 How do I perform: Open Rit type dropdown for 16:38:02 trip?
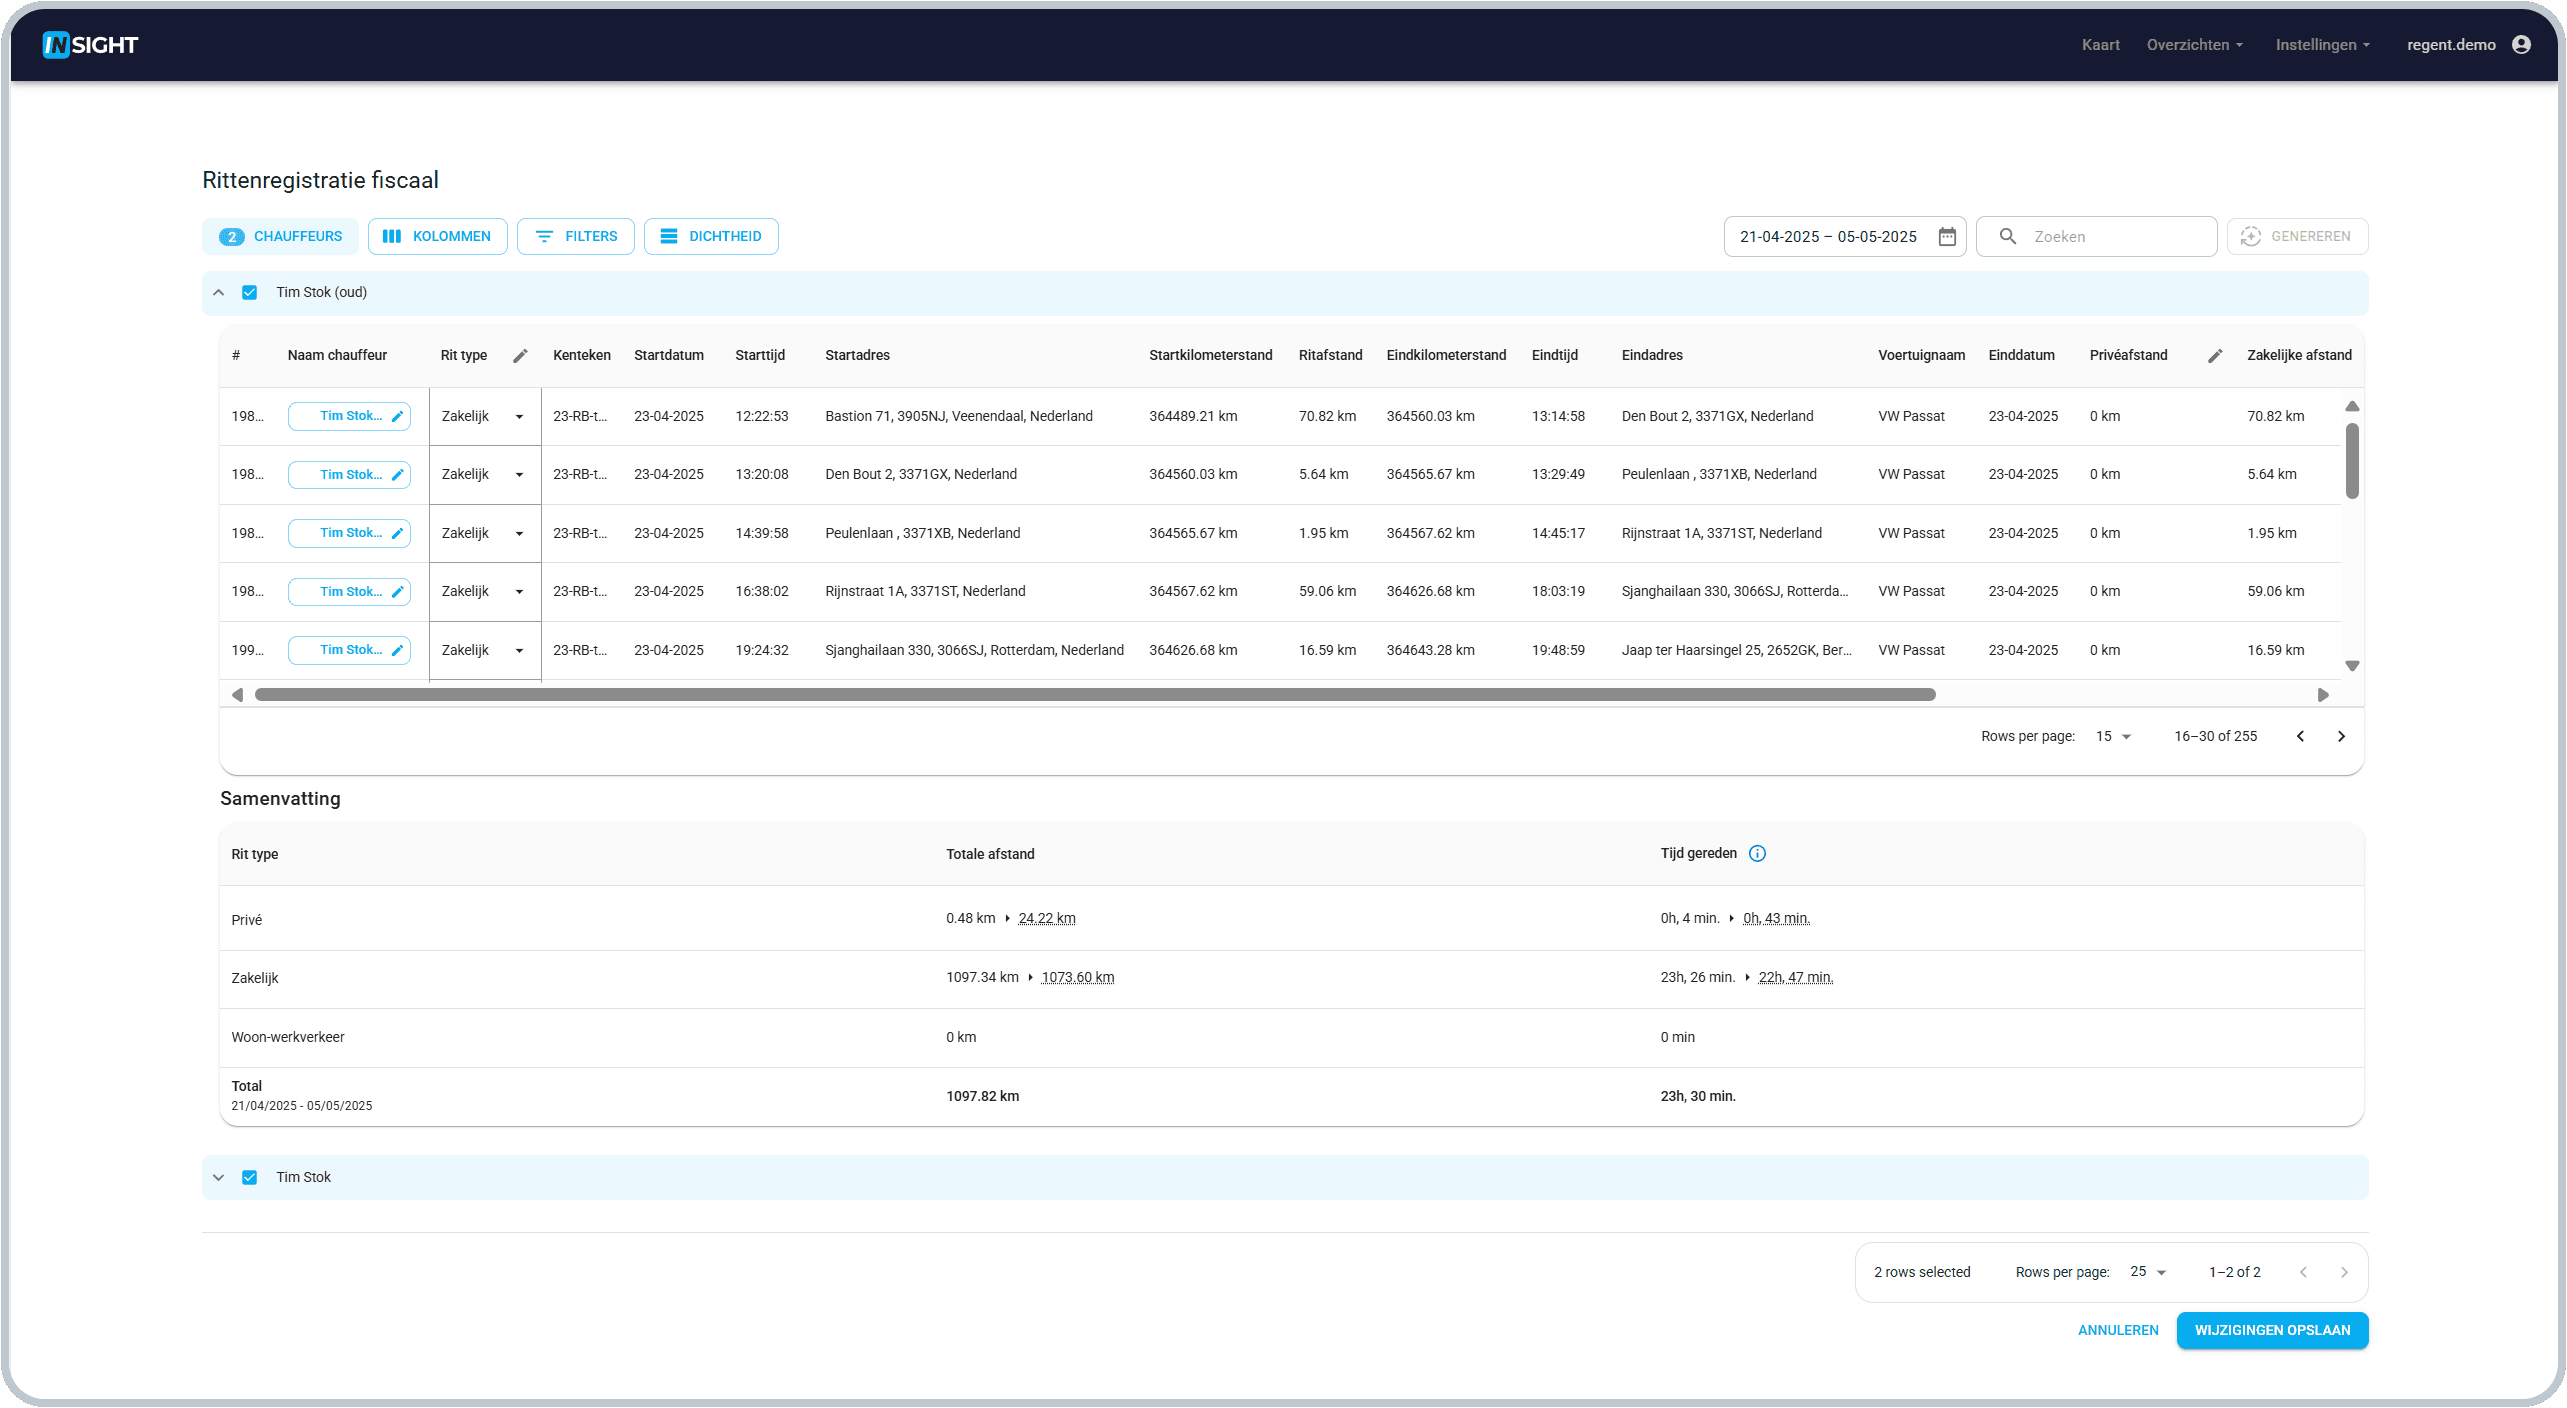485,592
